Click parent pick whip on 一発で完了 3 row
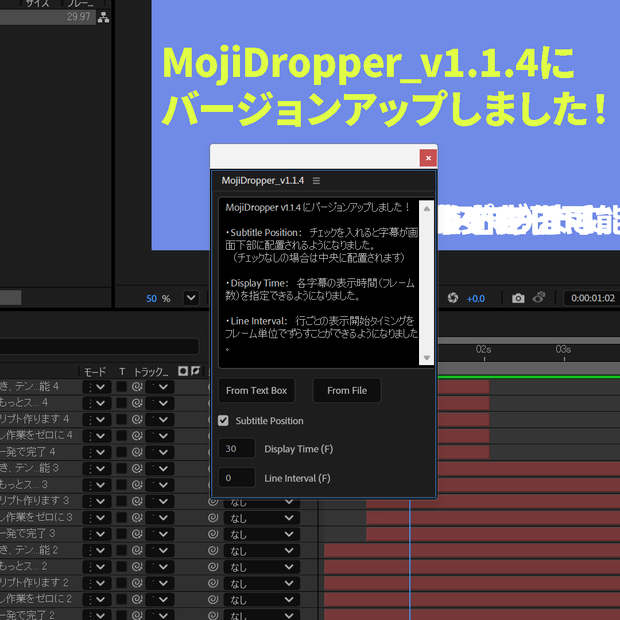This screenshot has width=620, height=620. [213, 534]
